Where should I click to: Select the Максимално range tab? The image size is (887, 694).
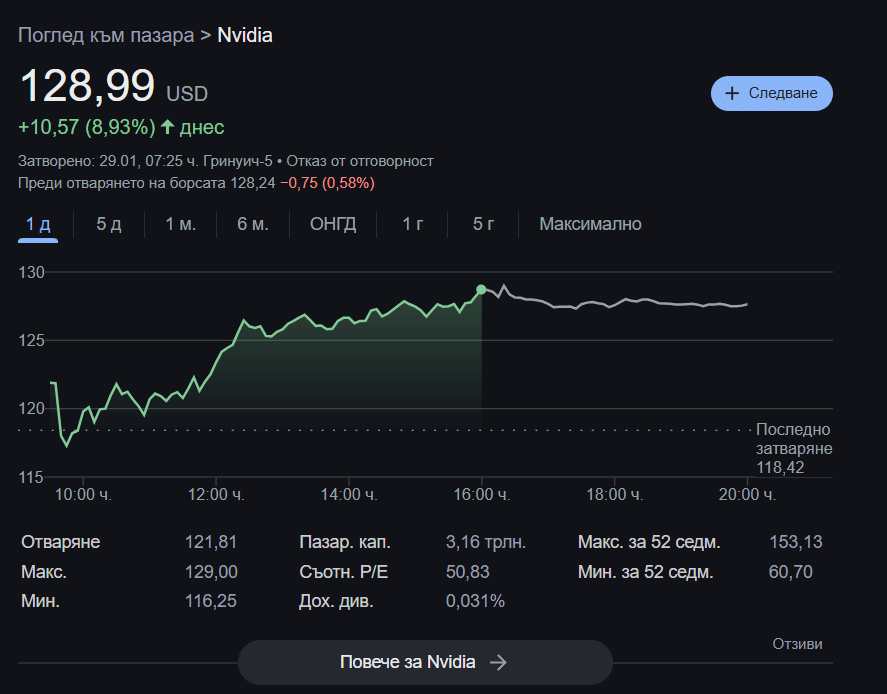coord(590,224)
